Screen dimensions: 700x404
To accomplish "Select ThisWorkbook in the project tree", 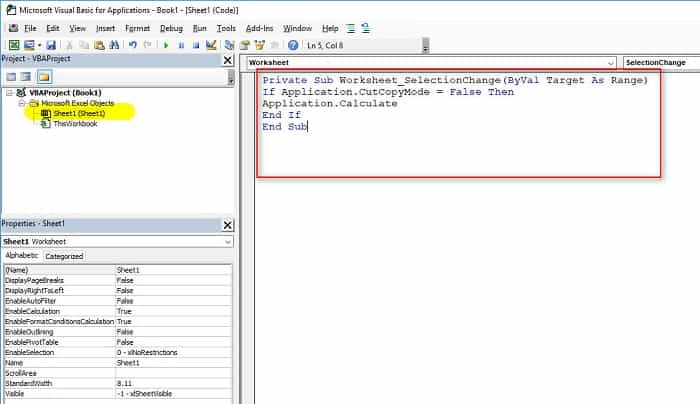I will click(75, 124).
